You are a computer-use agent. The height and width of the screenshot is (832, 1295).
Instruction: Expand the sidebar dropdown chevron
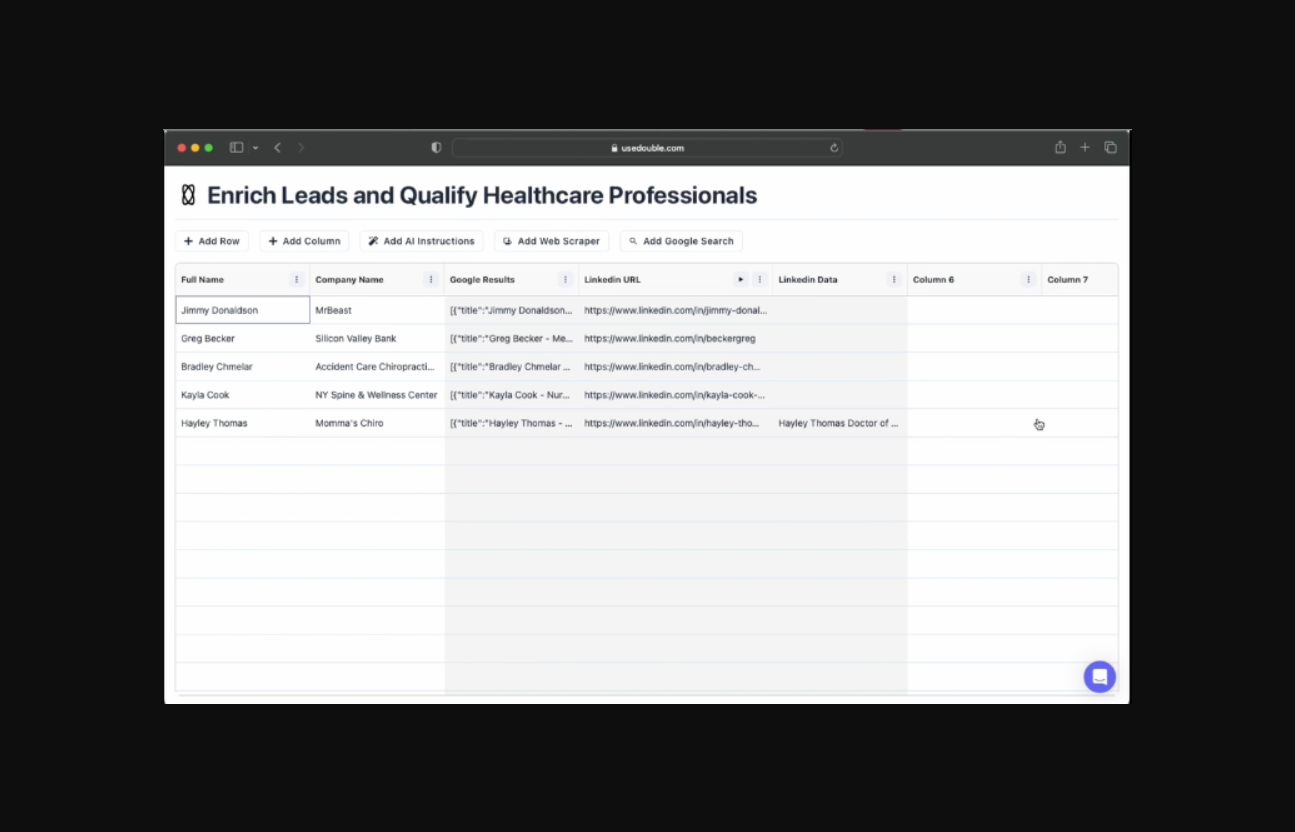point(255,148)
